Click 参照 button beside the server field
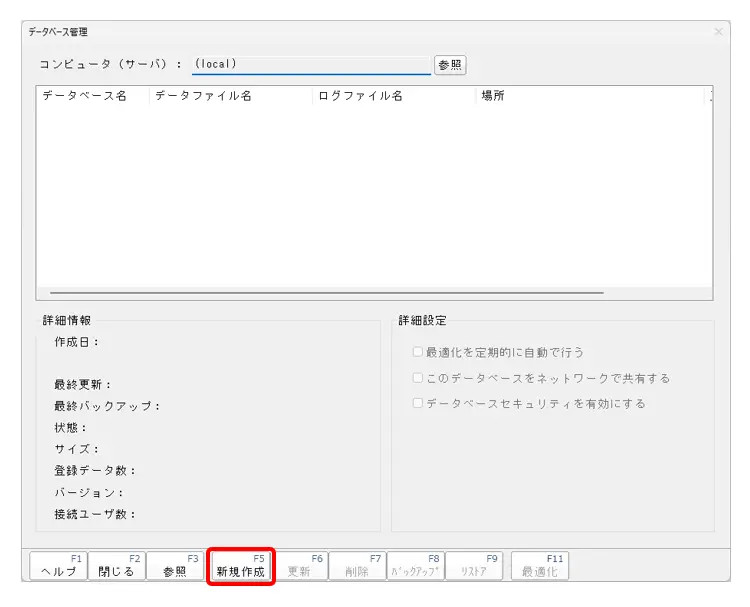This screenshot has height=607, width=750. pos(450,65)
